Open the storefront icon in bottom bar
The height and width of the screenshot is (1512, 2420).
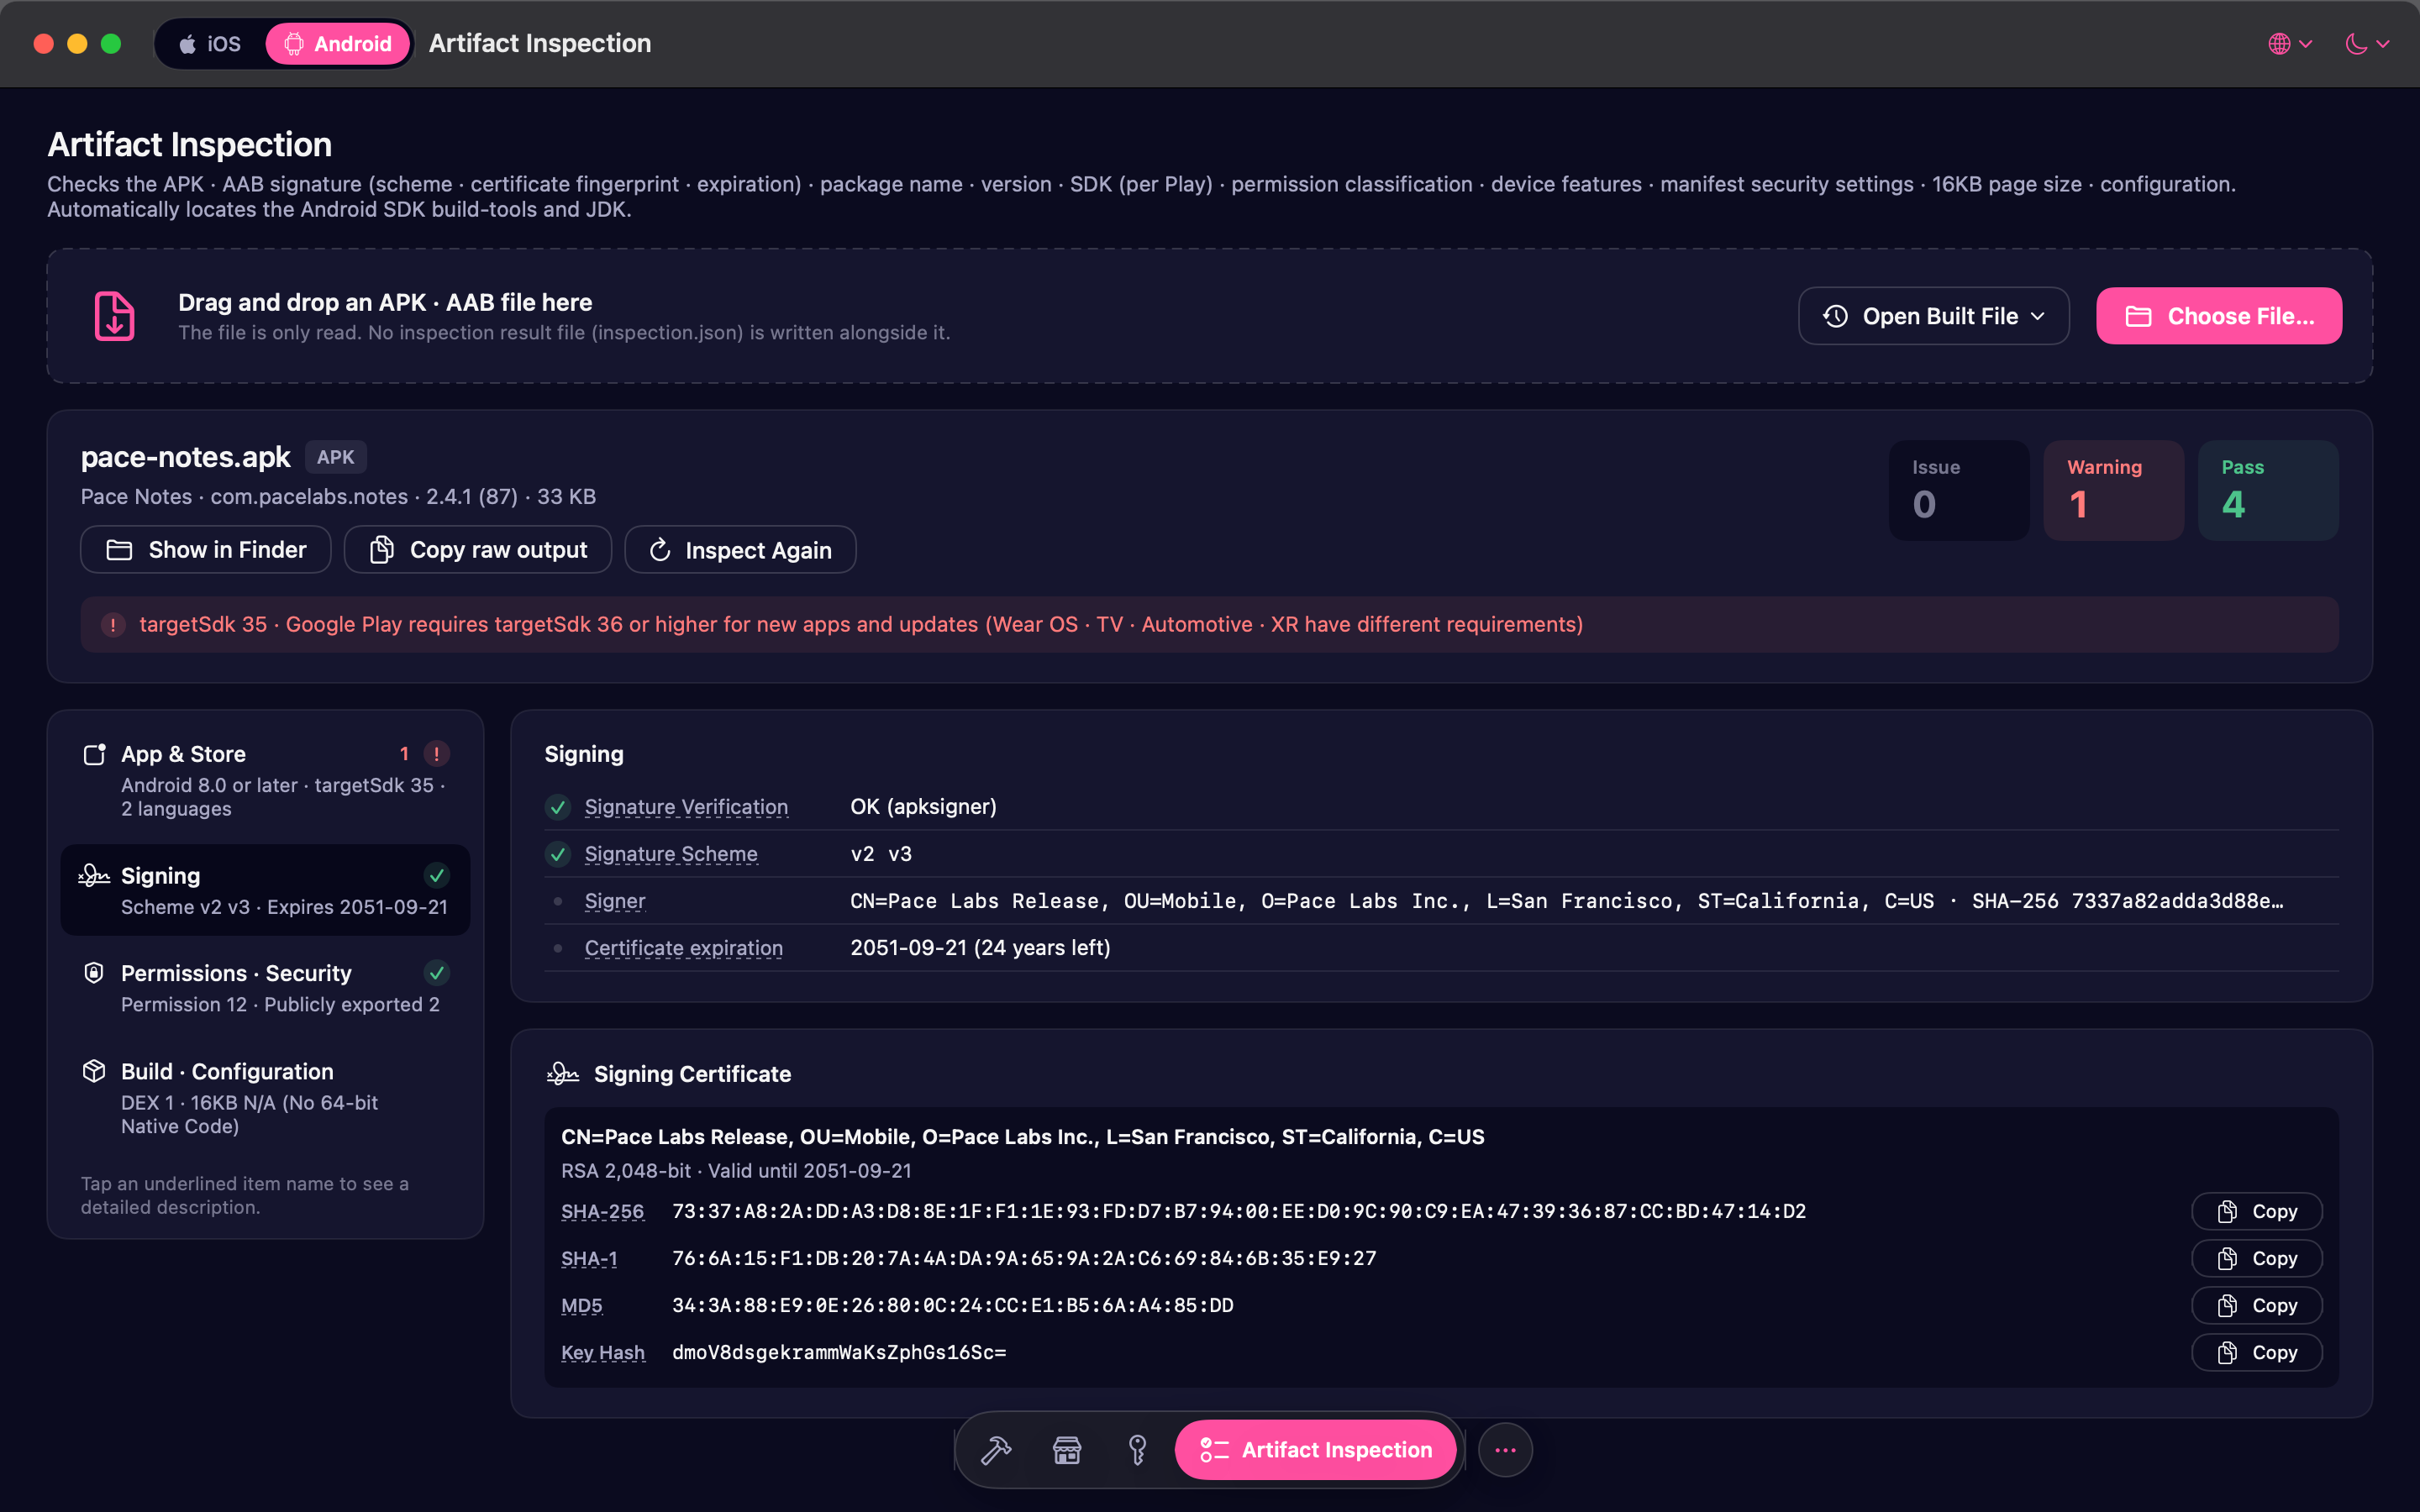coord(1067,1450)
